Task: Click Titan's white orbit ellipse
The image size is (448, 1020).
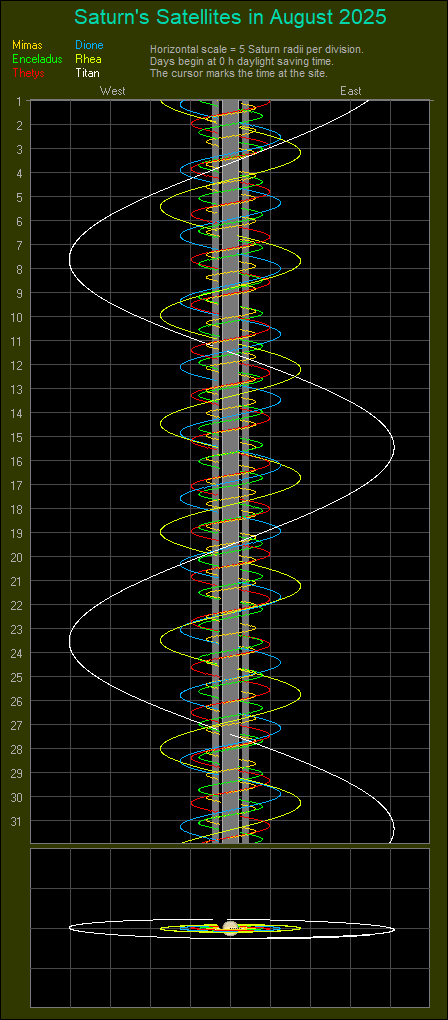Action: [70, 928]
